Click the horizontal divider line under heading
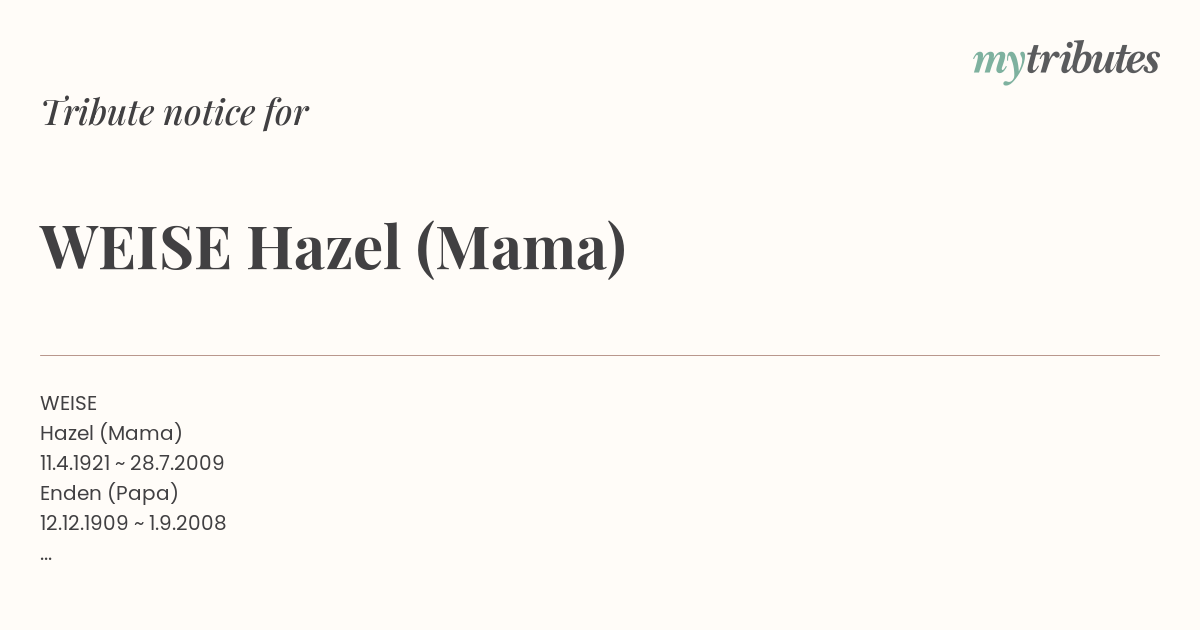Screen dimensions: 1200x630 [600, 355]
